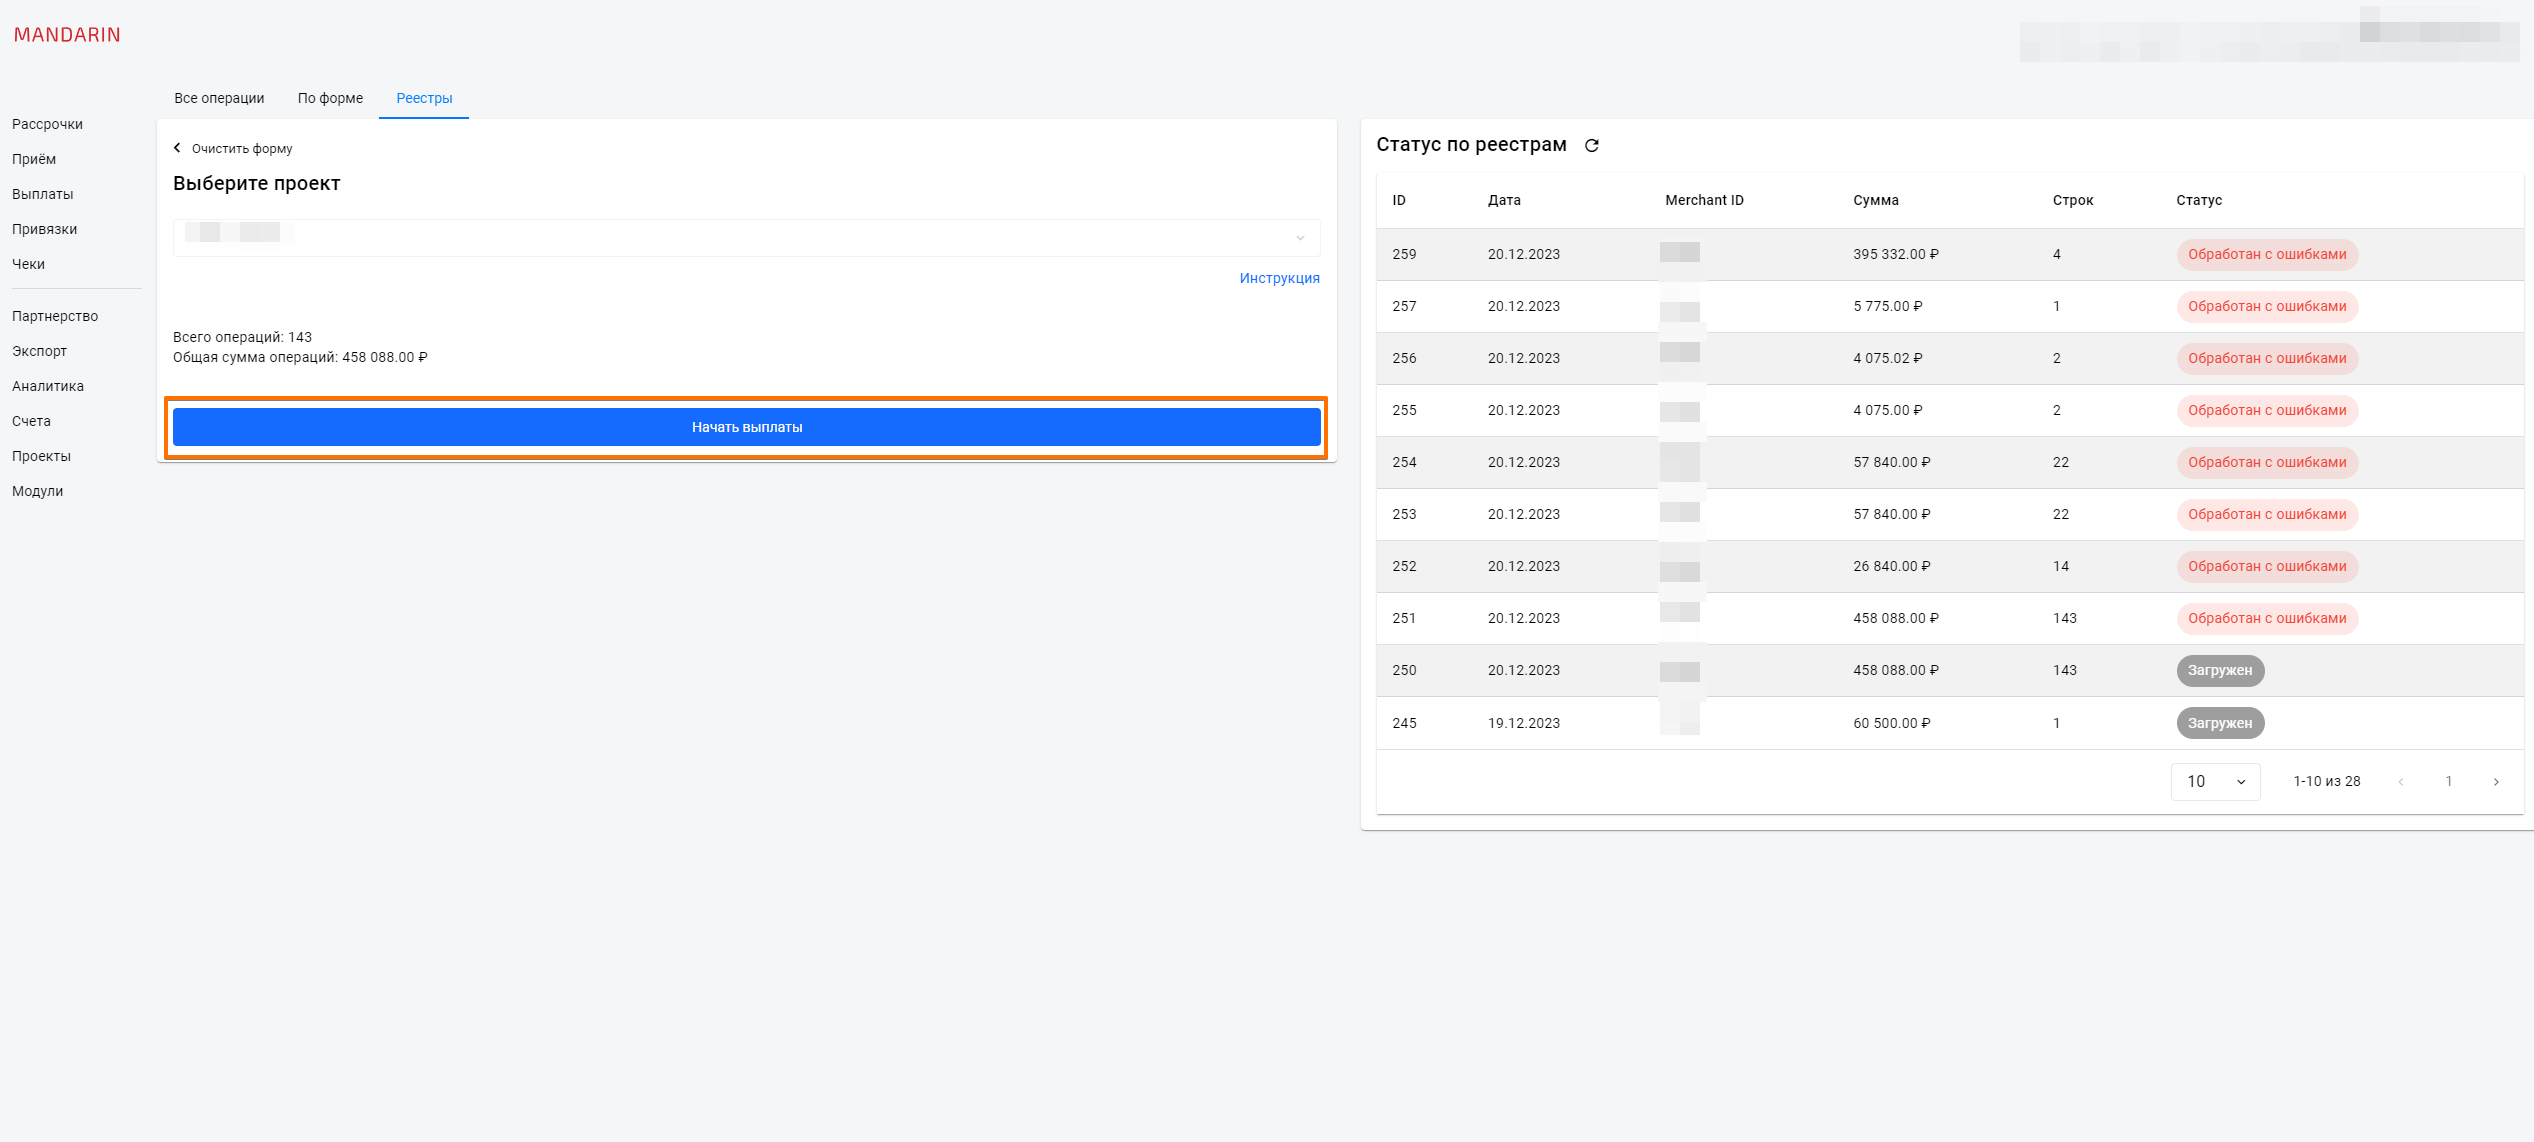This screenshot has width=2534, height=1142.
Task: Click Загружен status of registry 250
Action: 2219,670
